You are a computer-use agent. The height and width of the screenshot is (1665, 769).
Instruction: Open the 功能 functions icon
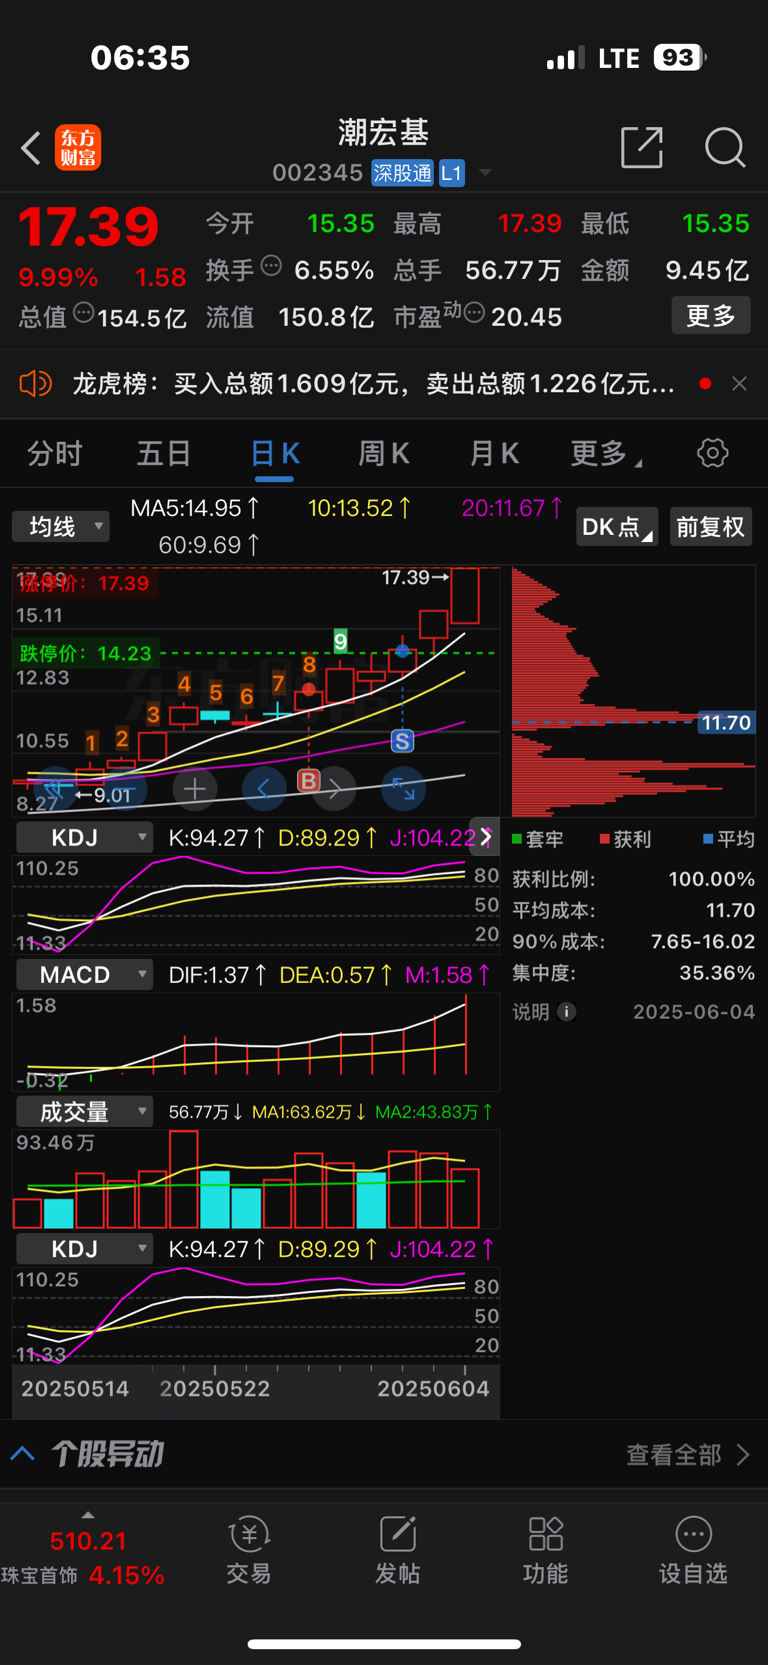coord(545,1551)
